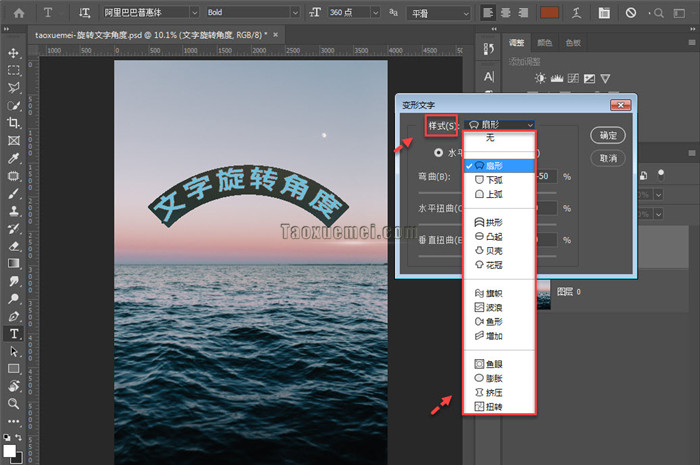The width and height of the screenshot is (700, 465).
Task: Choose the None warp style
Action: pos(499,138)
